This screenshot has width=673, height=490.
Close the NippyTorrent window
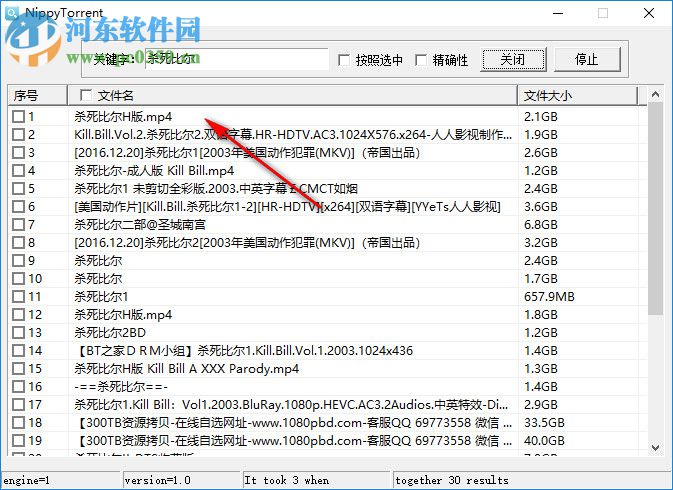pos(649,13)
